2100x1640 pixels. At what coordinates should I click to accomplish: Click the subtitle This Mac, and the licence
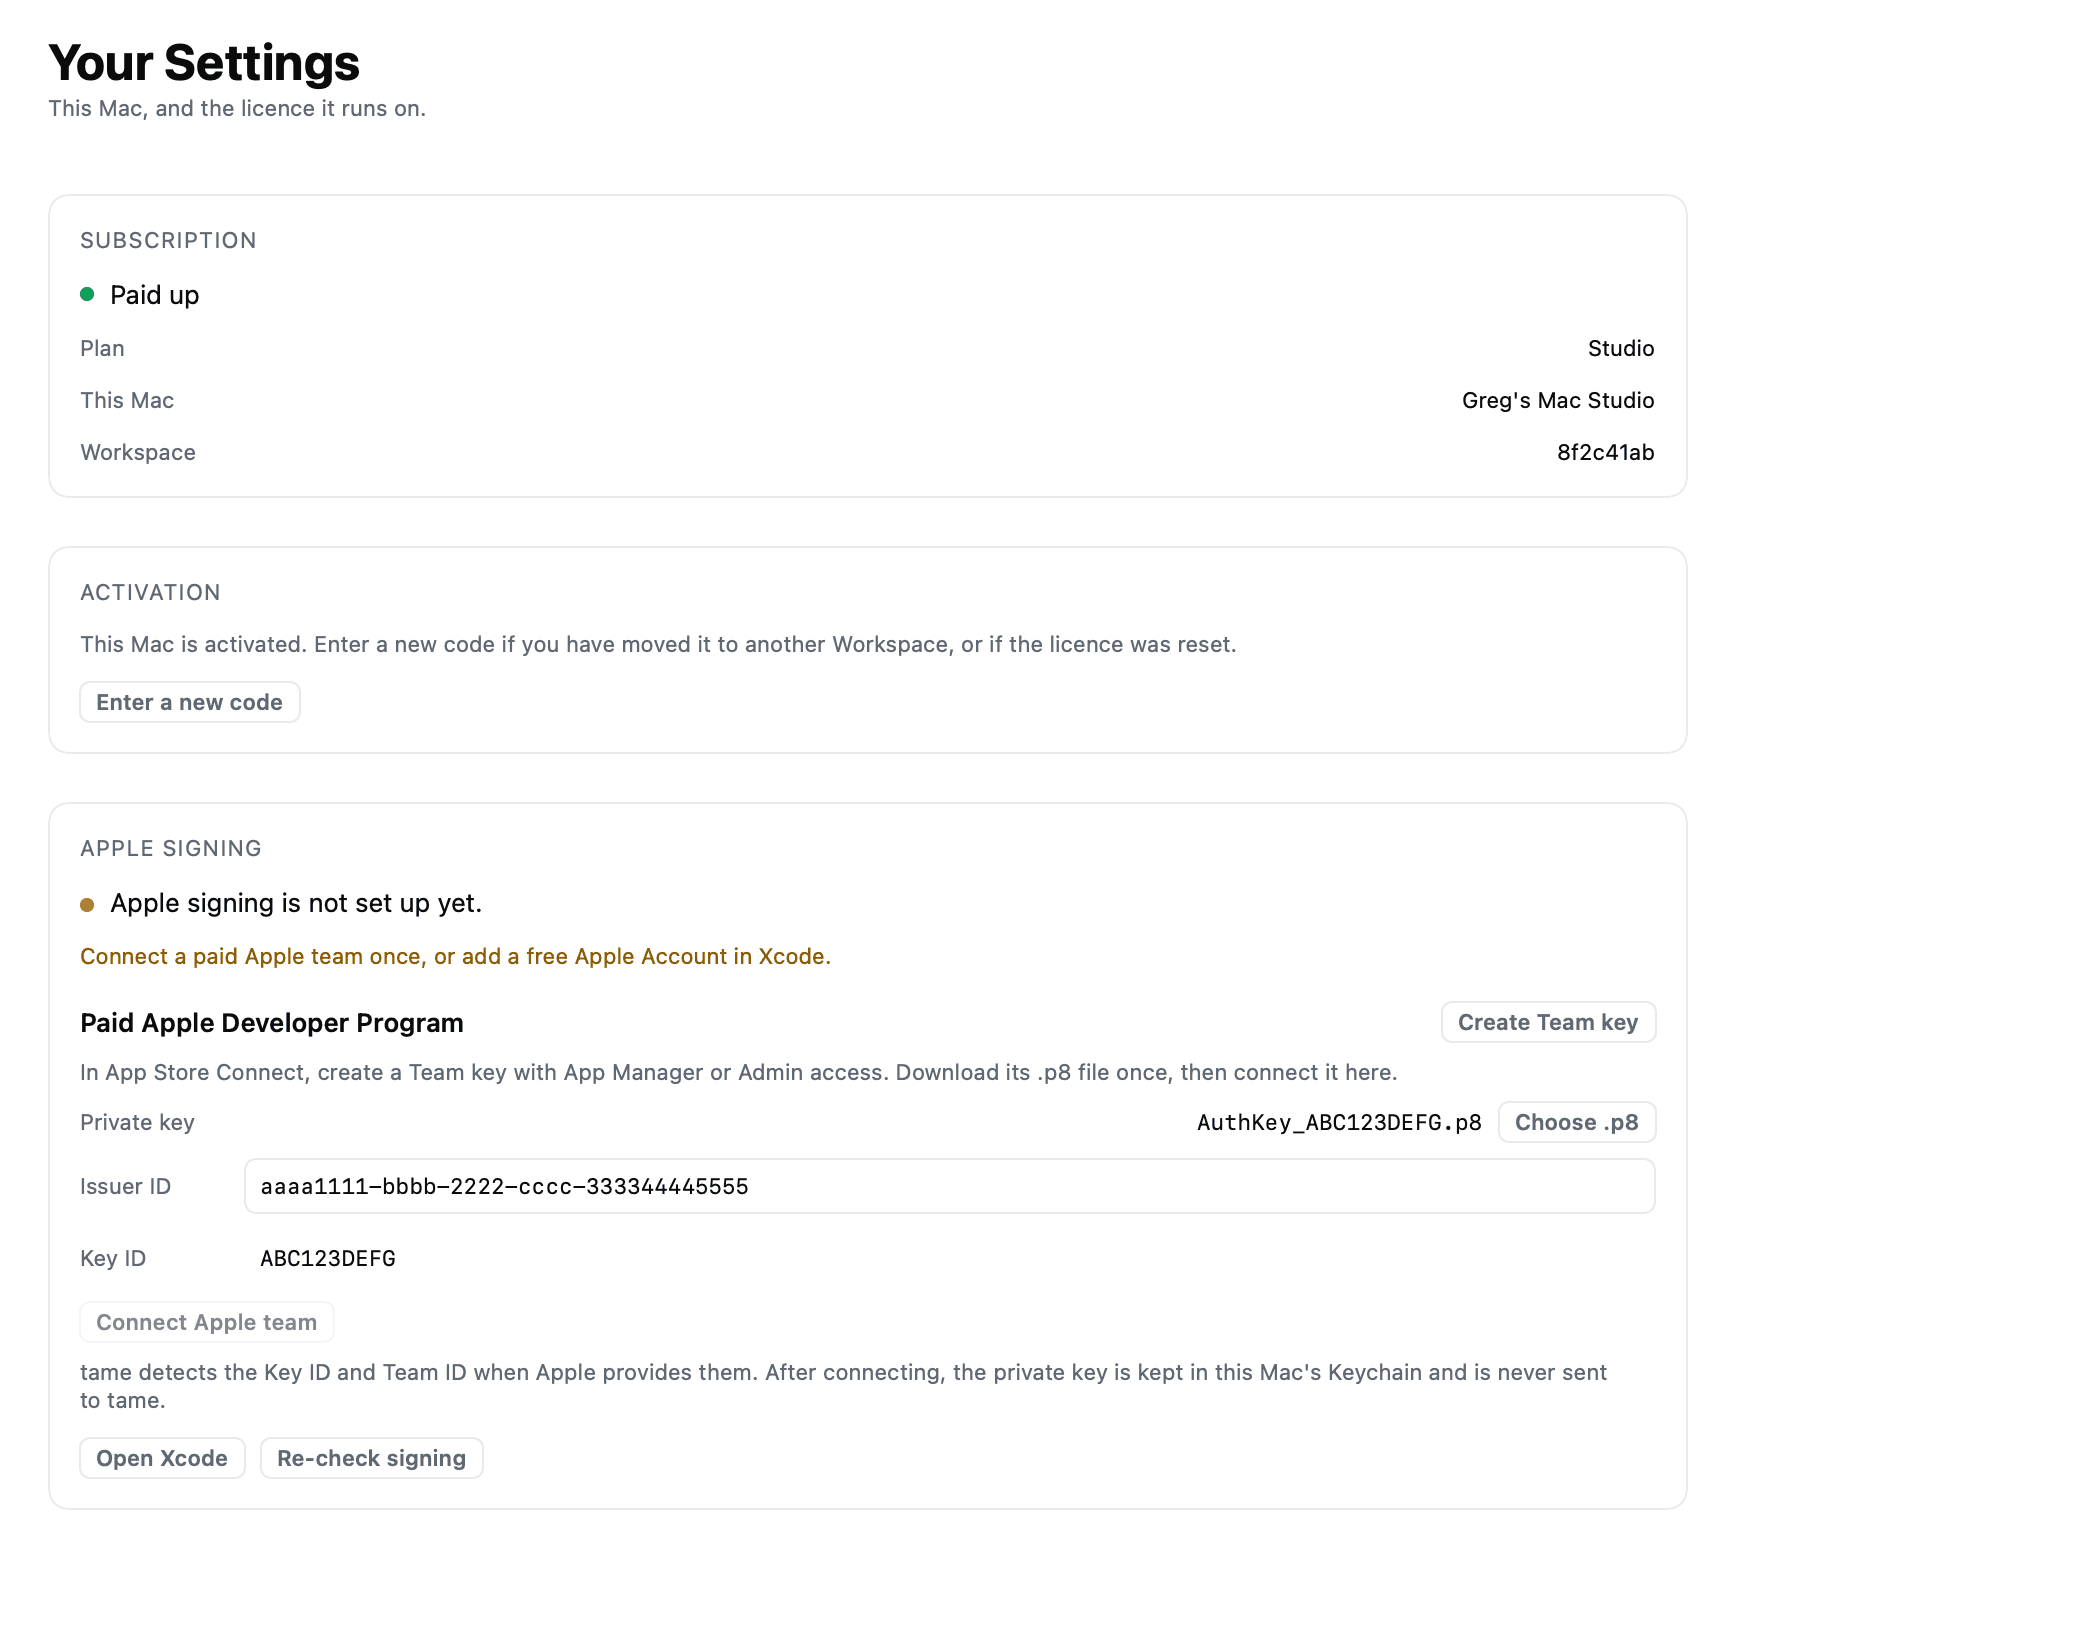click(x=237, y=108)
